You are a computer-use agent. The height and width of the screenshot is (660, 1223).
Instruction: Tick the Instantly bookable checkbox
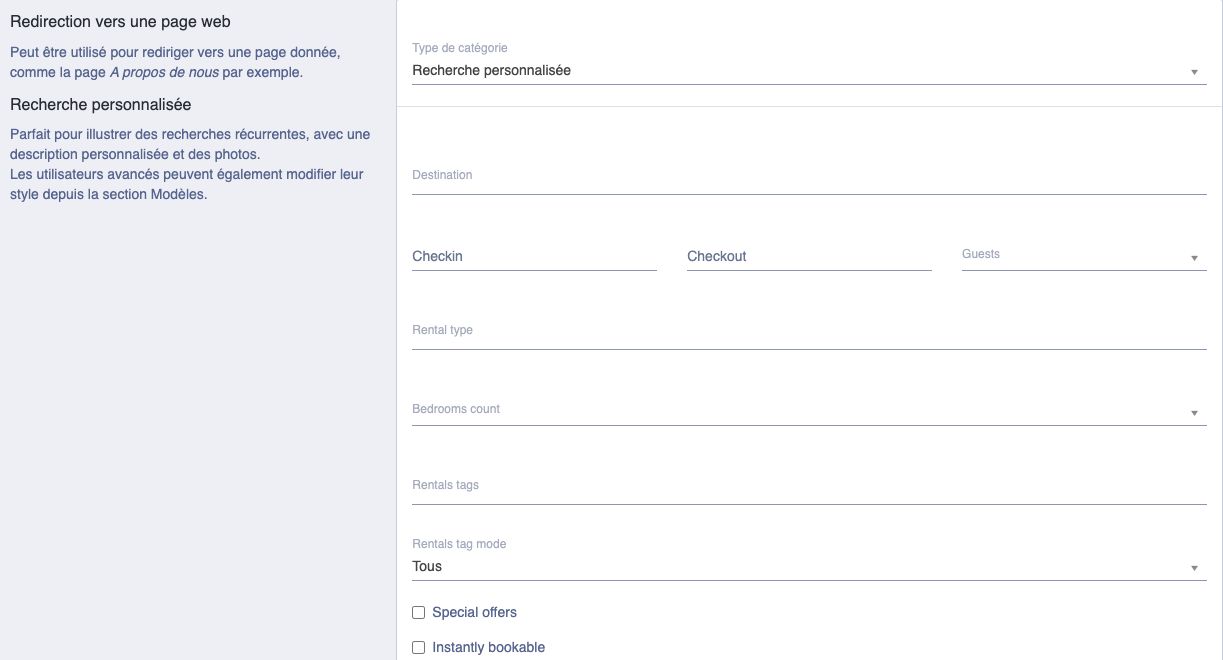(419, 648)
